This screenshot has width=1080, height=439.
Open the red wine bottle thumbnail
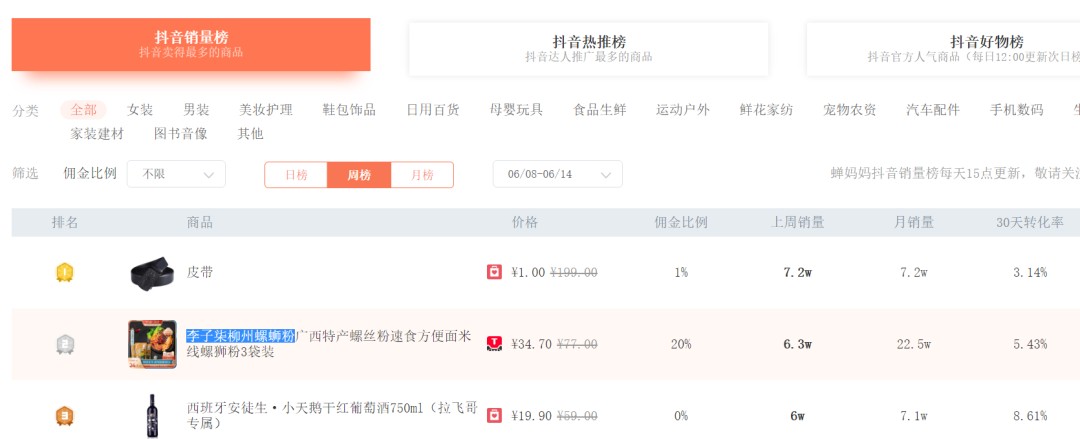152,416
